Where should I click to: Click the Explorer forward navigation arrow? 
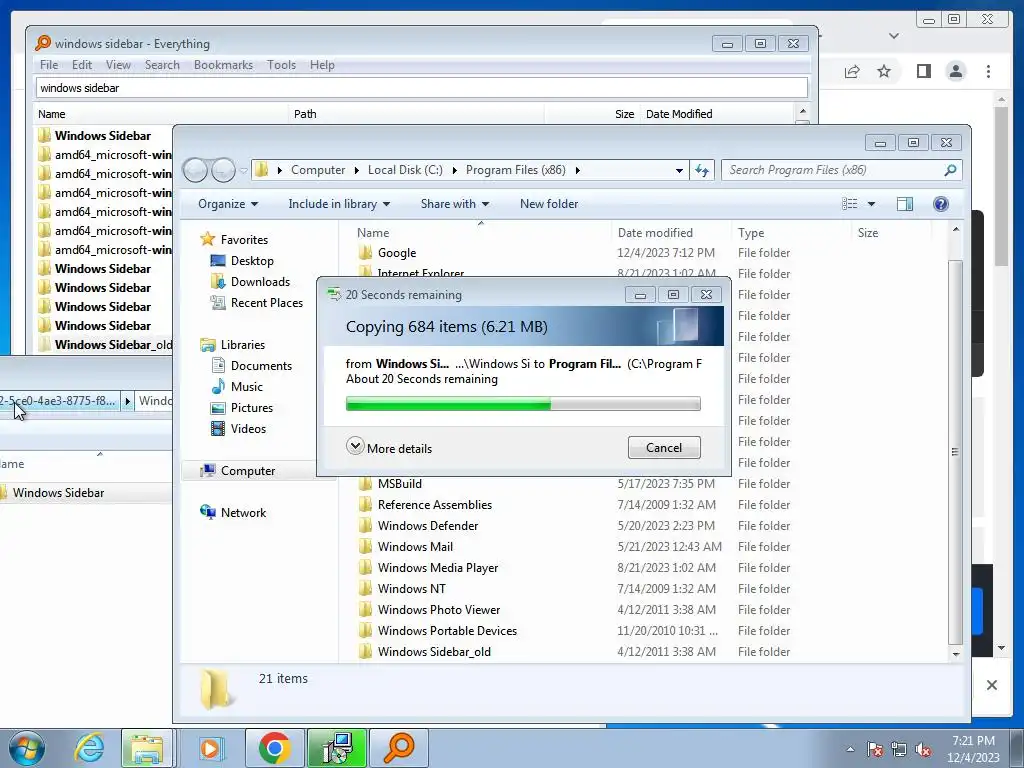pos(223,170)
